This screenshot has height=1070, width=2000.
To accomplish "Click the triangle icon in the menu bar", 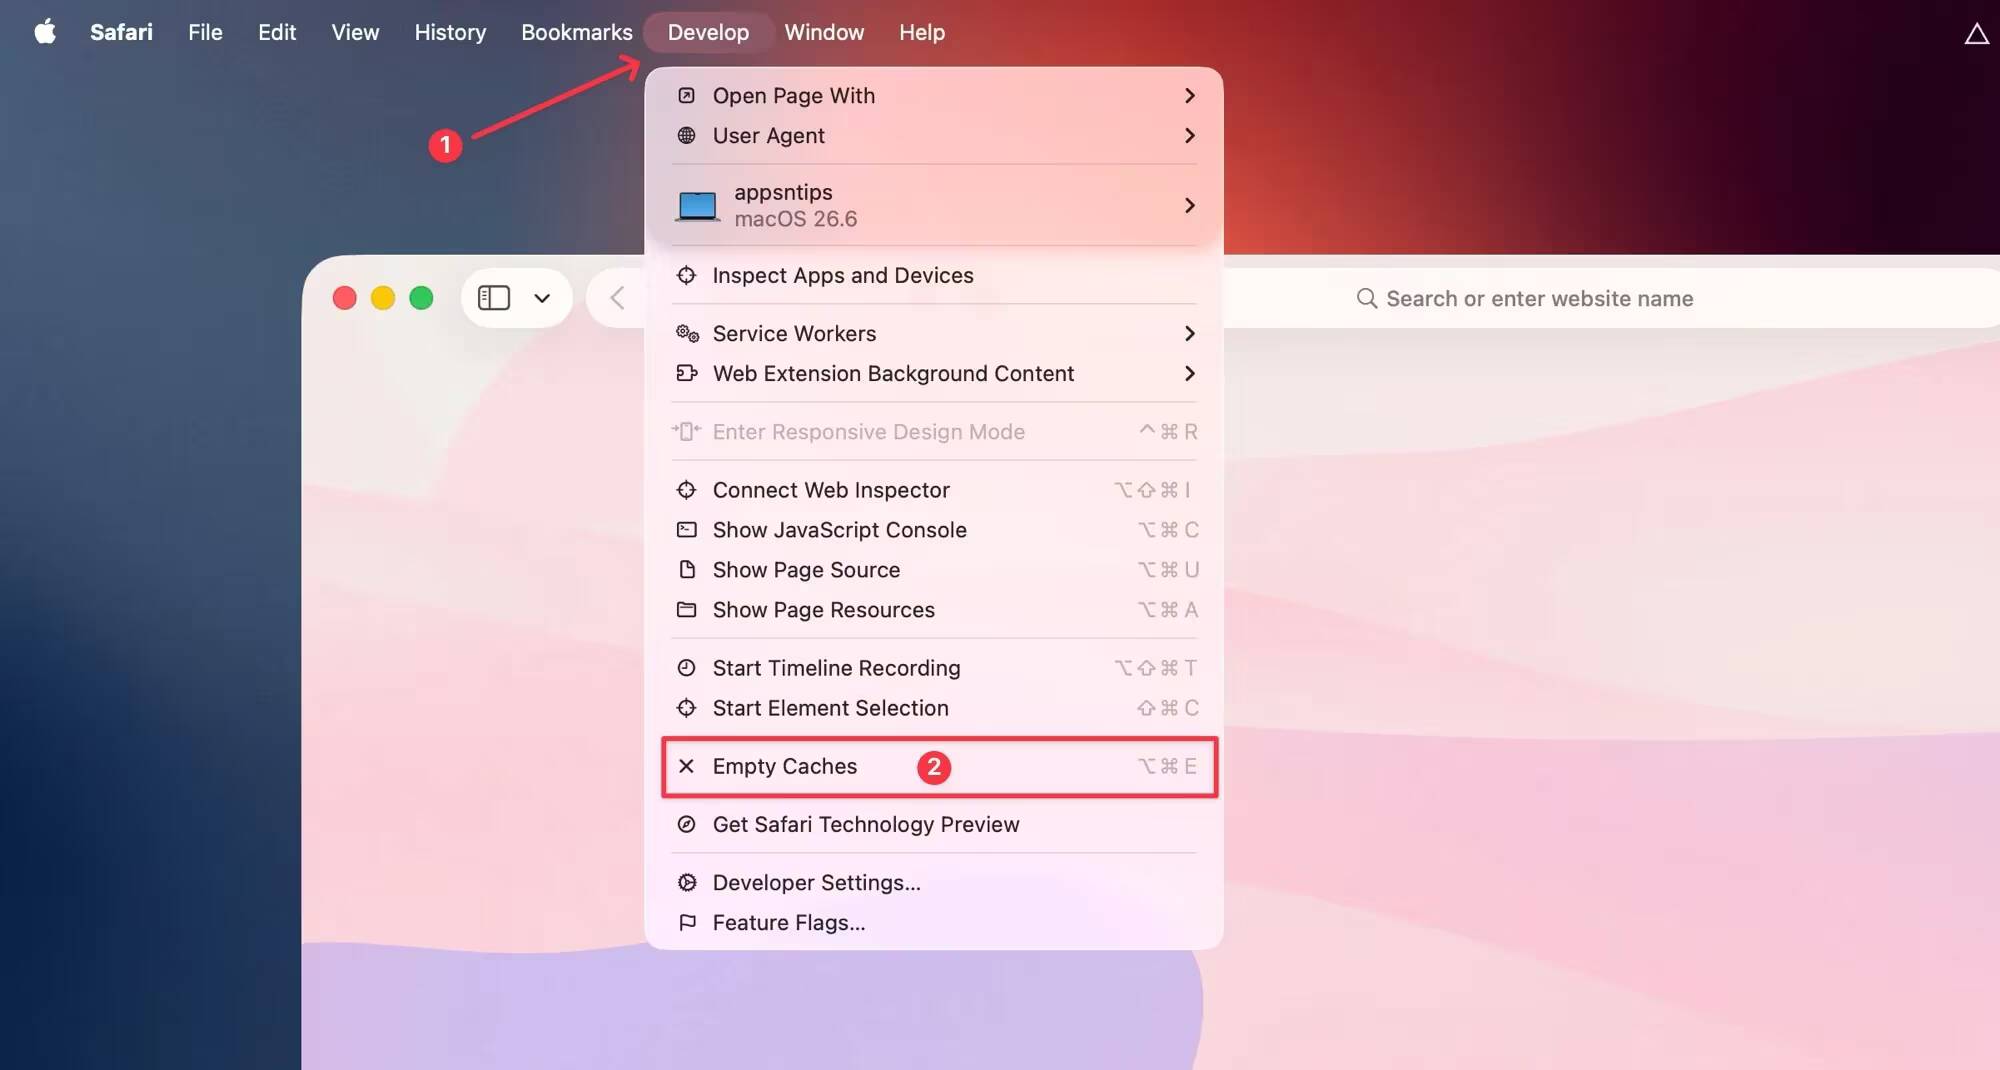I will [x=1976, y=34].
